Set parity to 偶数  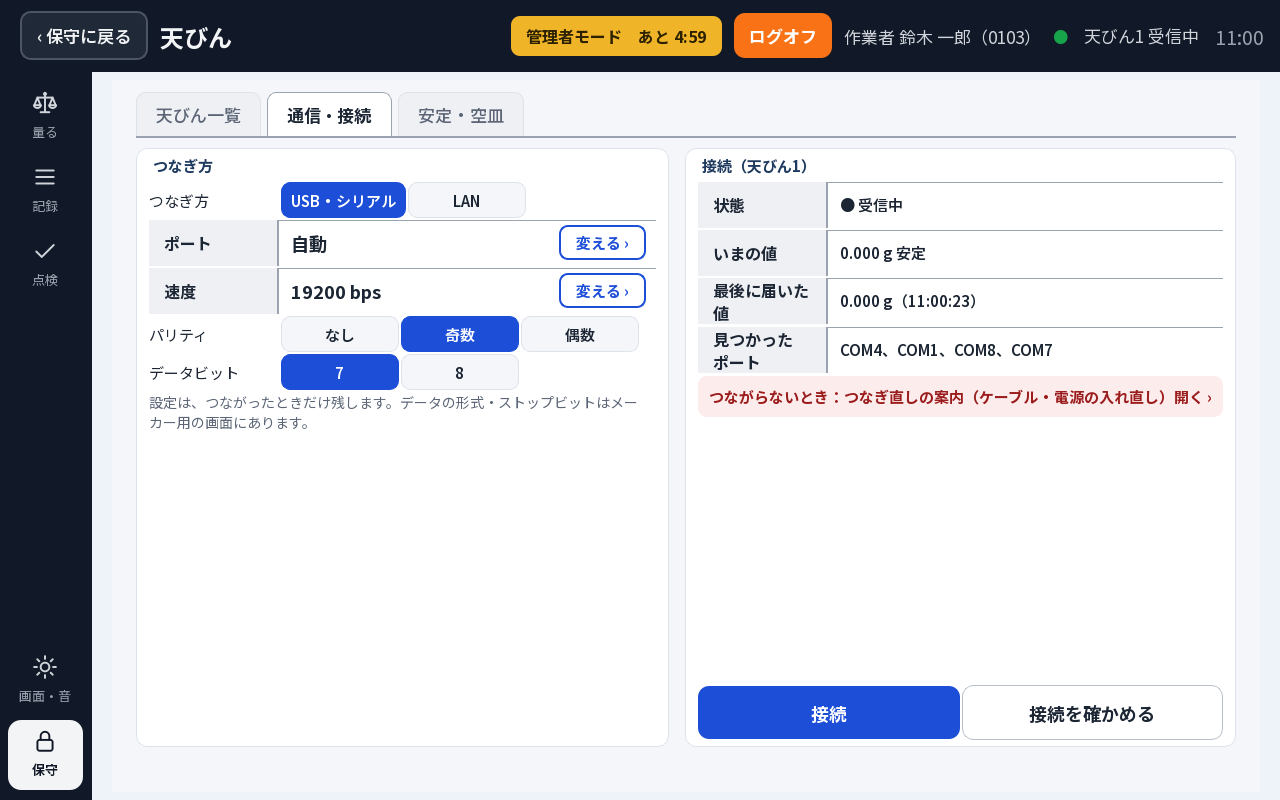[x=580, y=334]
